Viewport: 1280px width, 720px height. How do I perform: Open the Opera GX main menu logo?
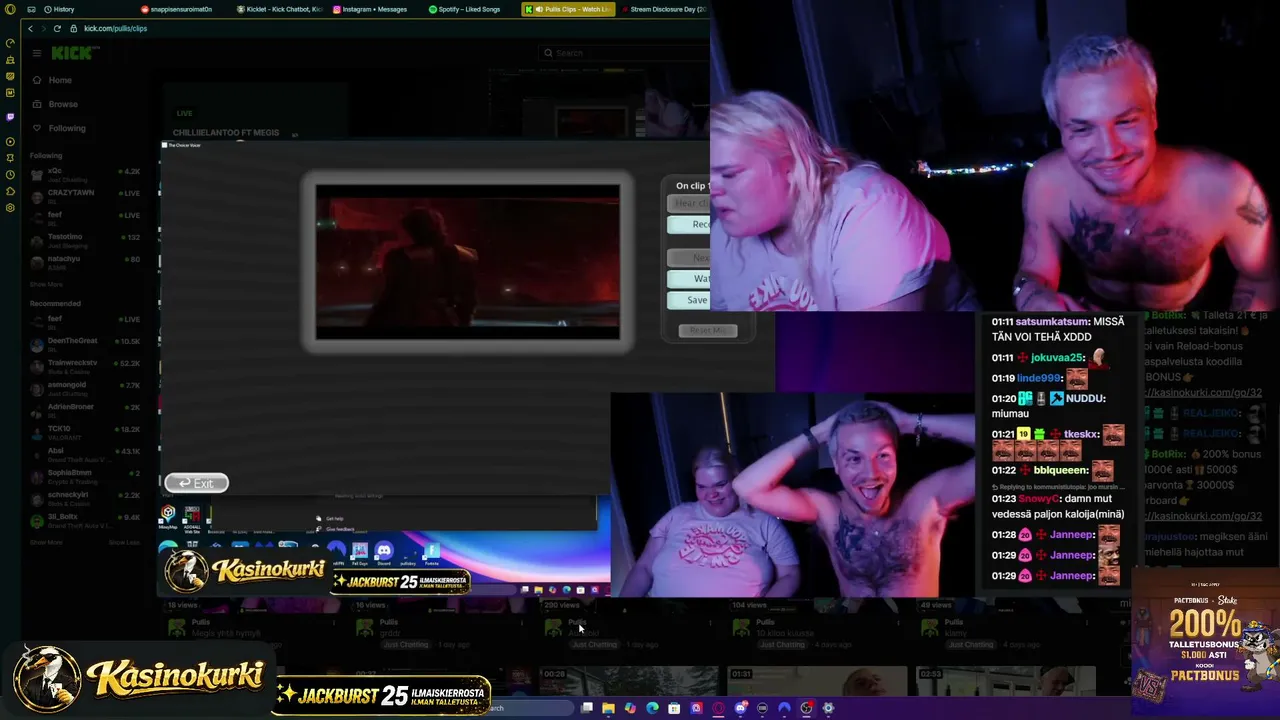(10, 9)
